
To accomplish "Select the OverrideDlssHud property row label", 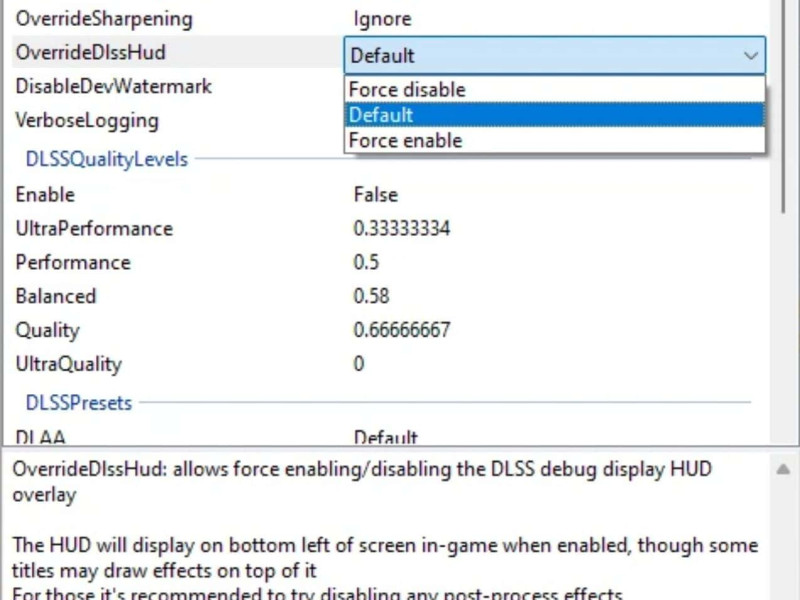I will [91, 53].
